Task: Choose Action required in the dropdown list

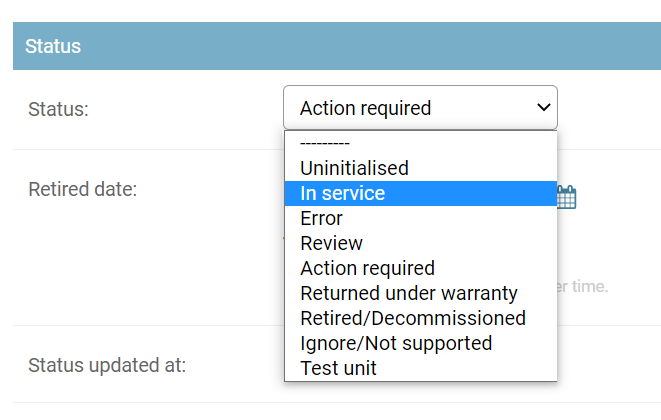Action: (x=367, y=268)
